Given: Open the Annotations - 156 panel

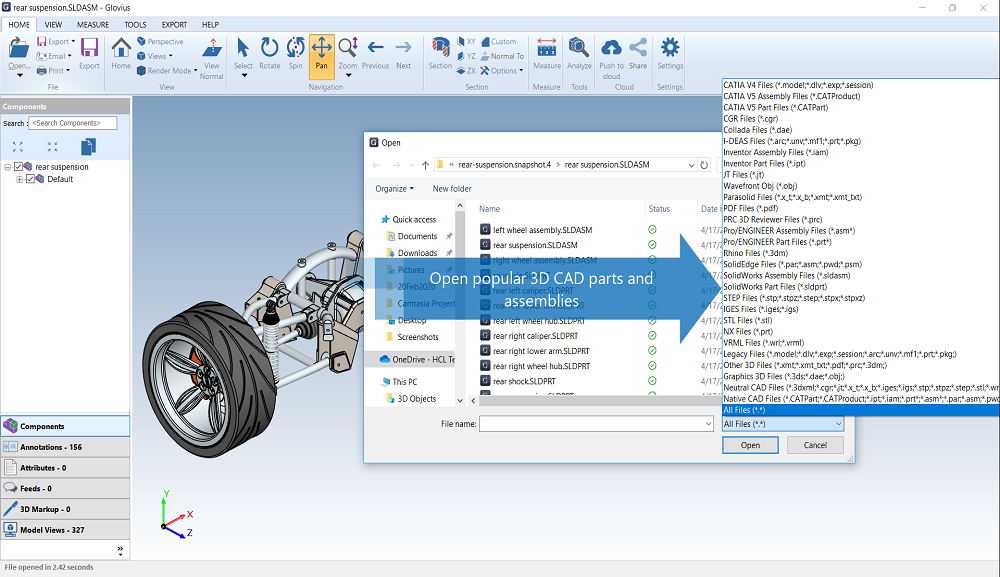Looking at the screenshot, I should click(x=65, y=447).
